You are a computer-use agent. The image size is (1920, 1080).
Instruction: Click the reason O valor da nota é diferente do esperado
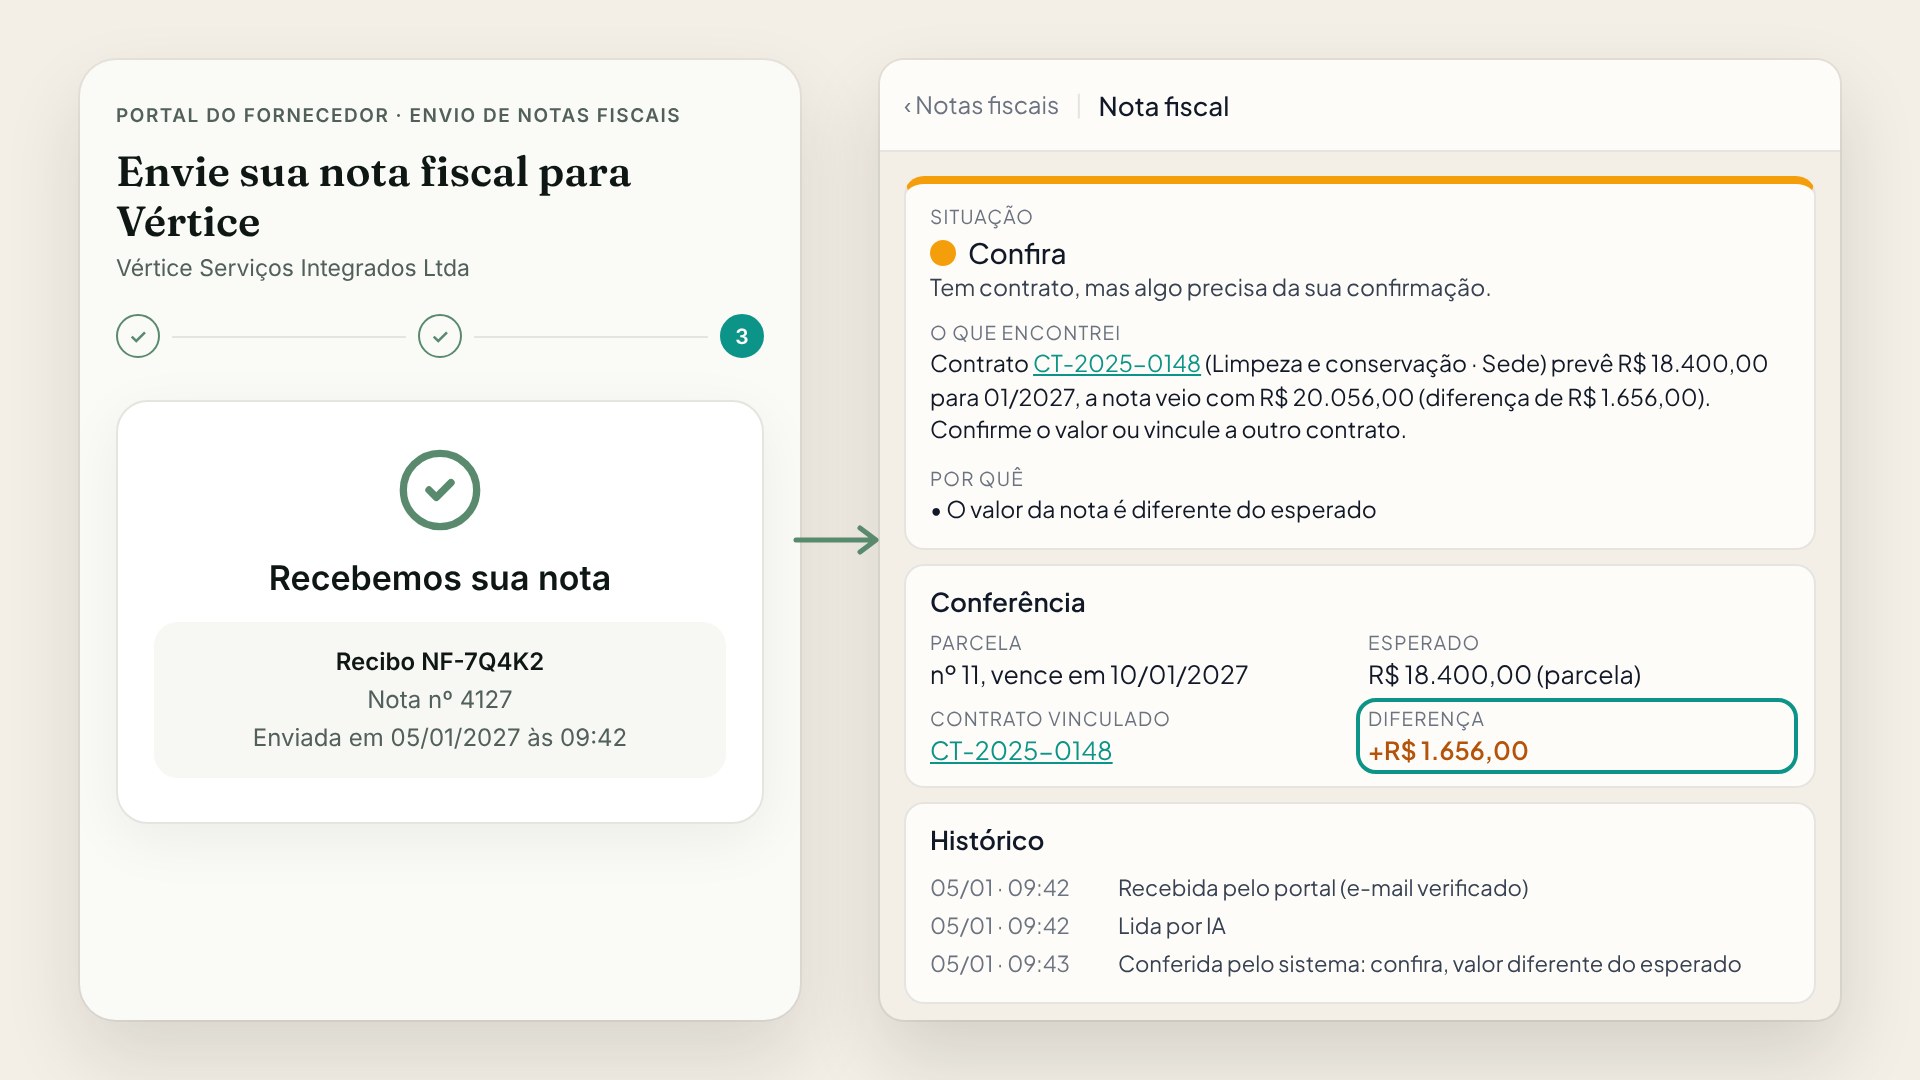coord(1161,510)
